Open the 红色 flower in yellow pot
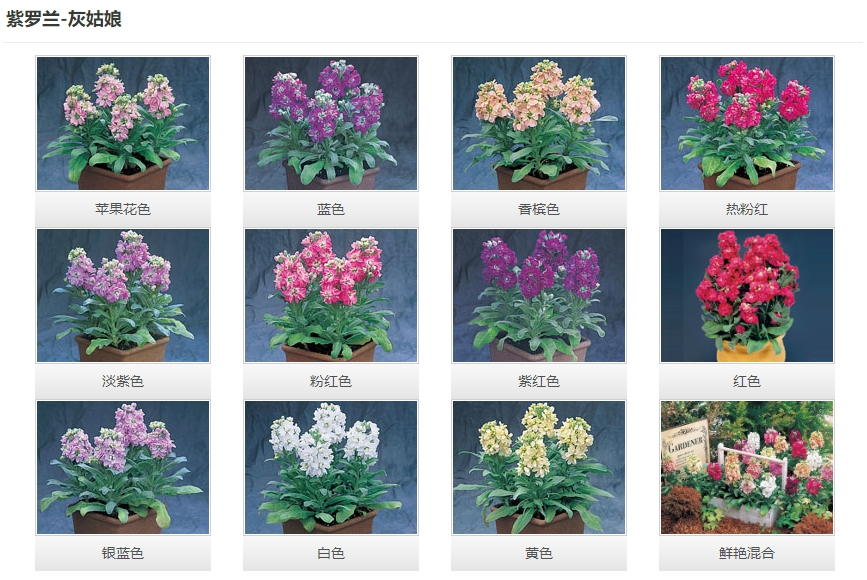The width and height of the screenshot is (867, 580). tap(747, 295)
